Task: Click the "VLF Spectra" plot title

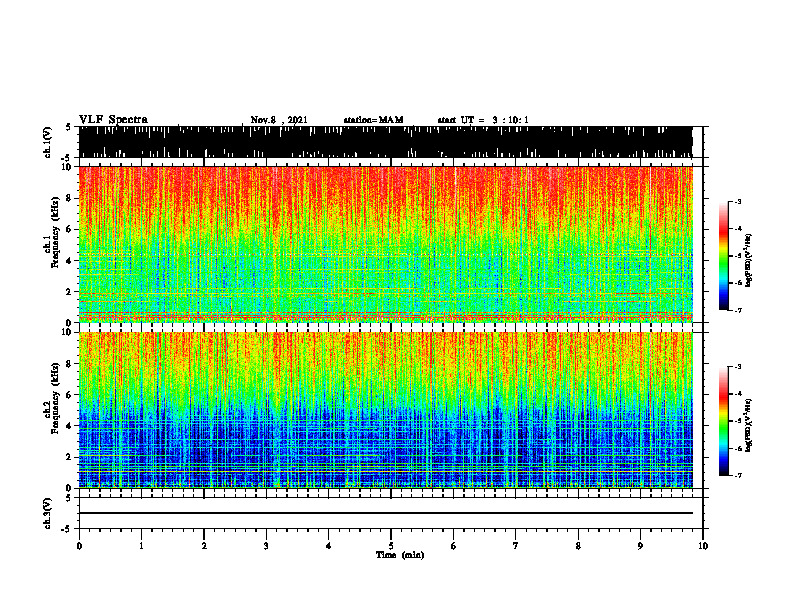Action: 113,120
